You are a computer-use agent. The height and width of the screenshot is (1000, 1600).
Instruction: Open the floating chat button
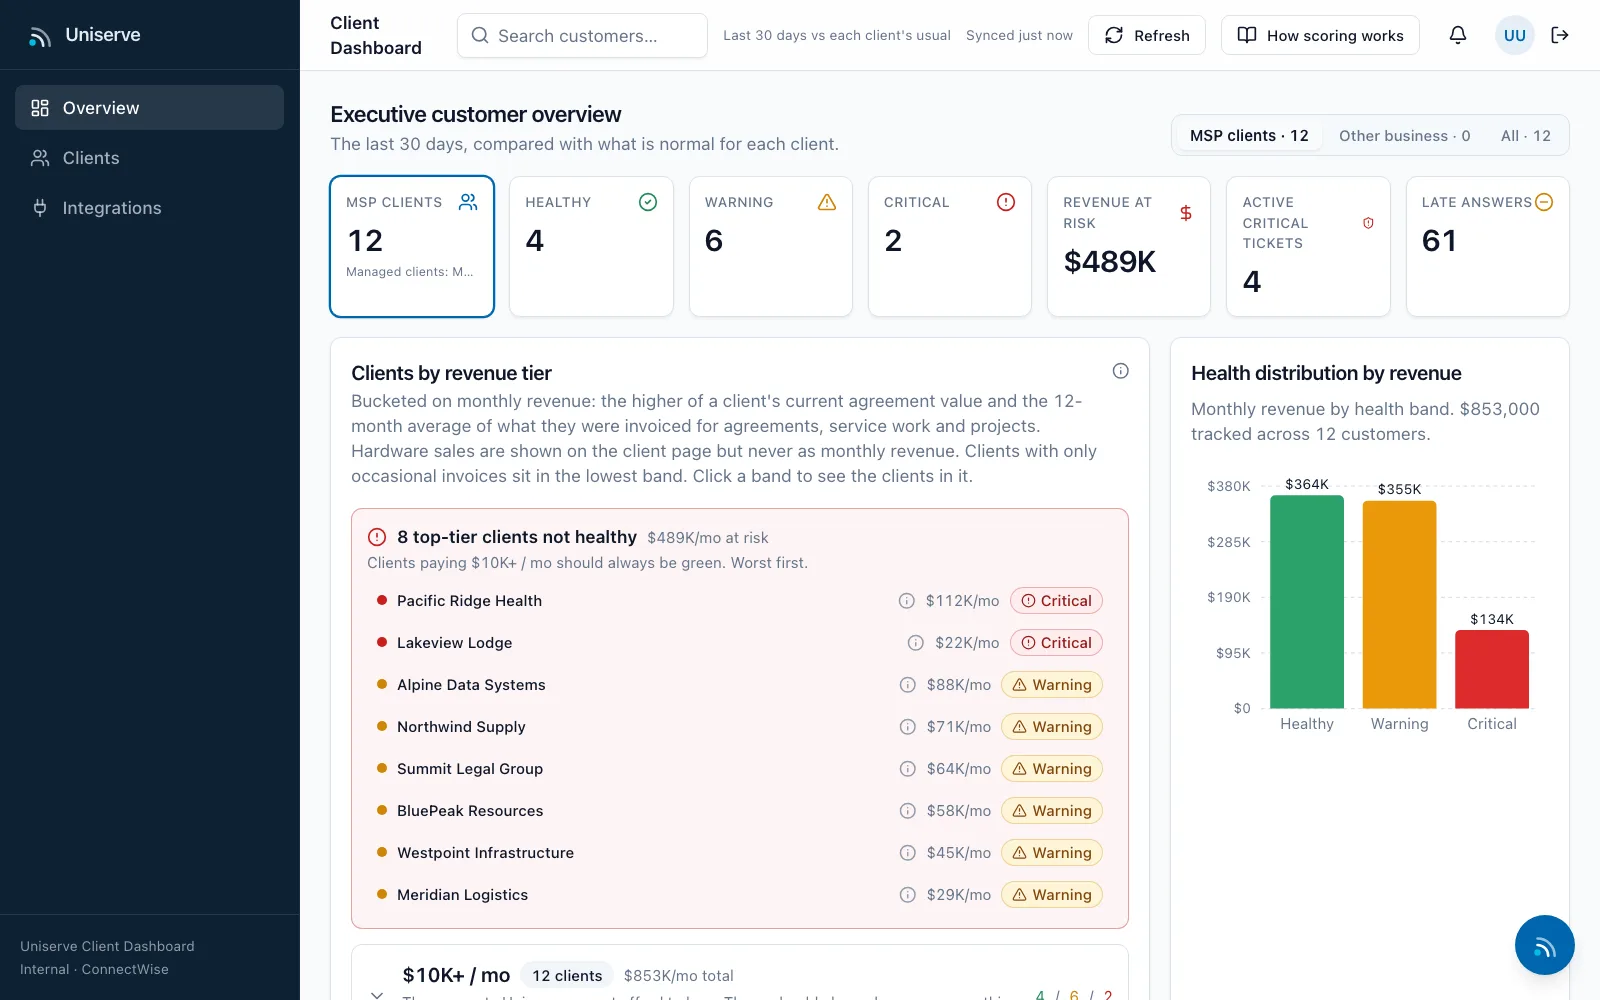coord(1545,945)
